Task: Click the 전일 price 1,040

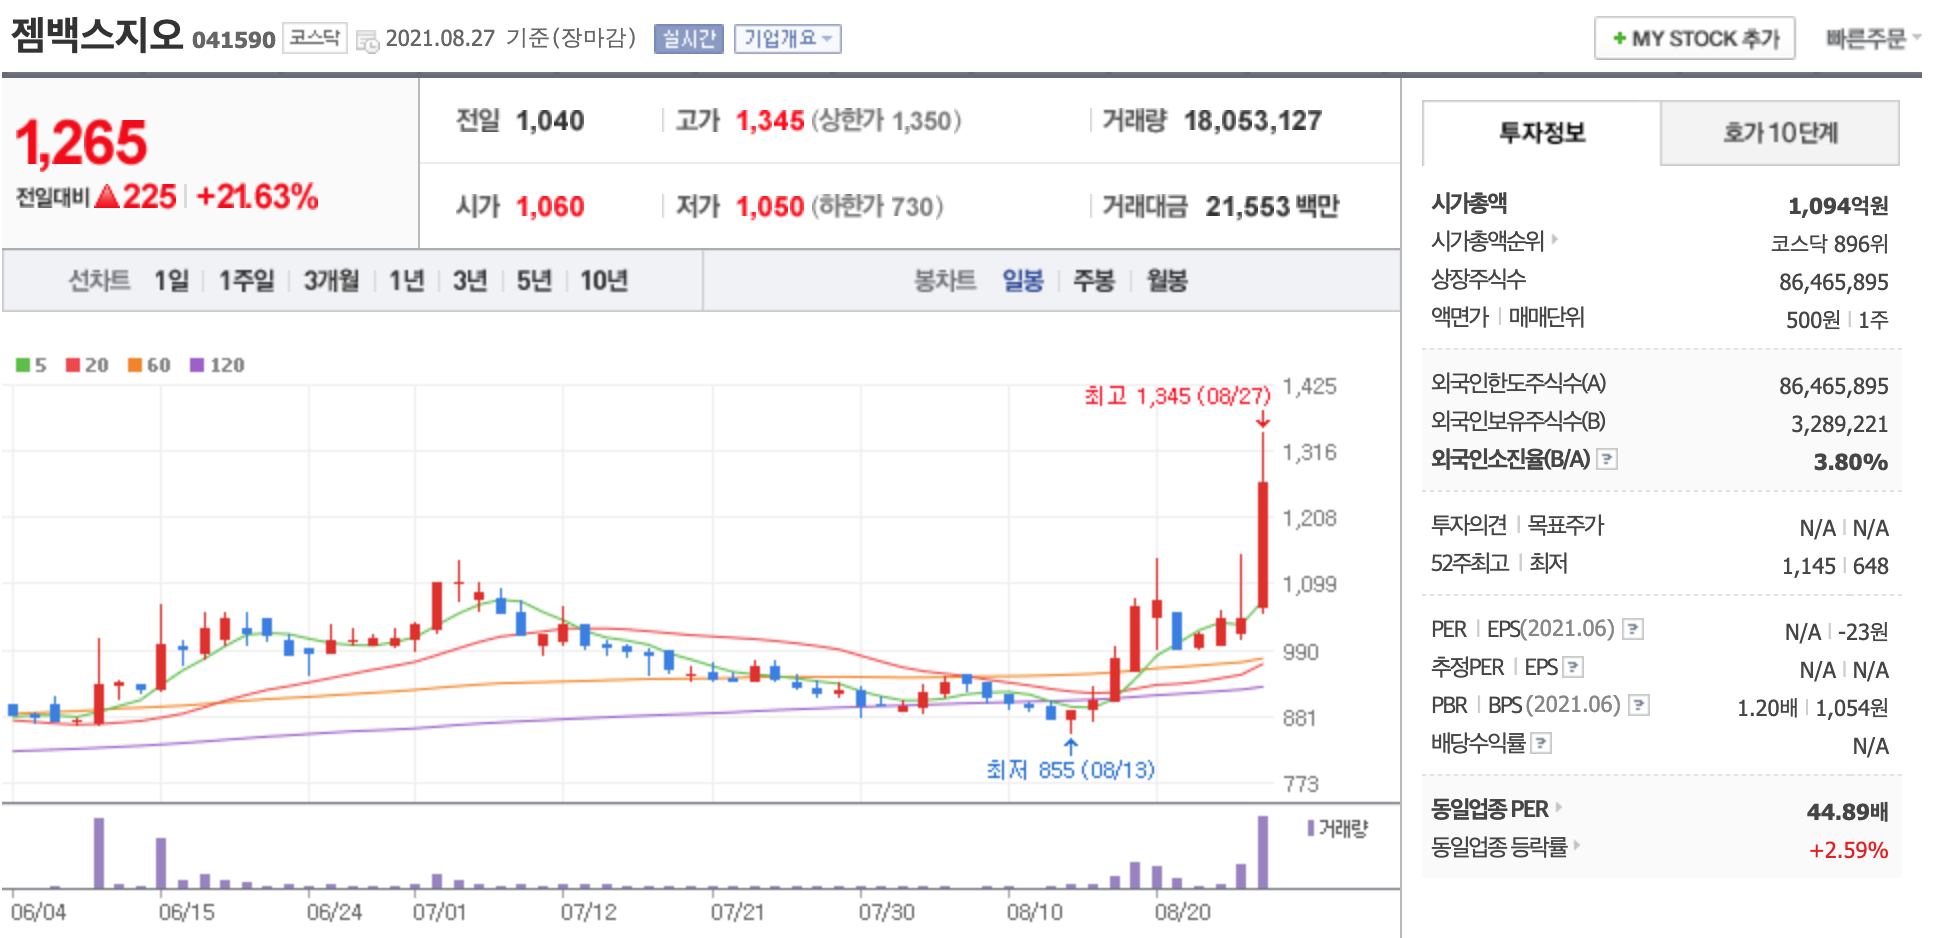Action: [550, 121]
